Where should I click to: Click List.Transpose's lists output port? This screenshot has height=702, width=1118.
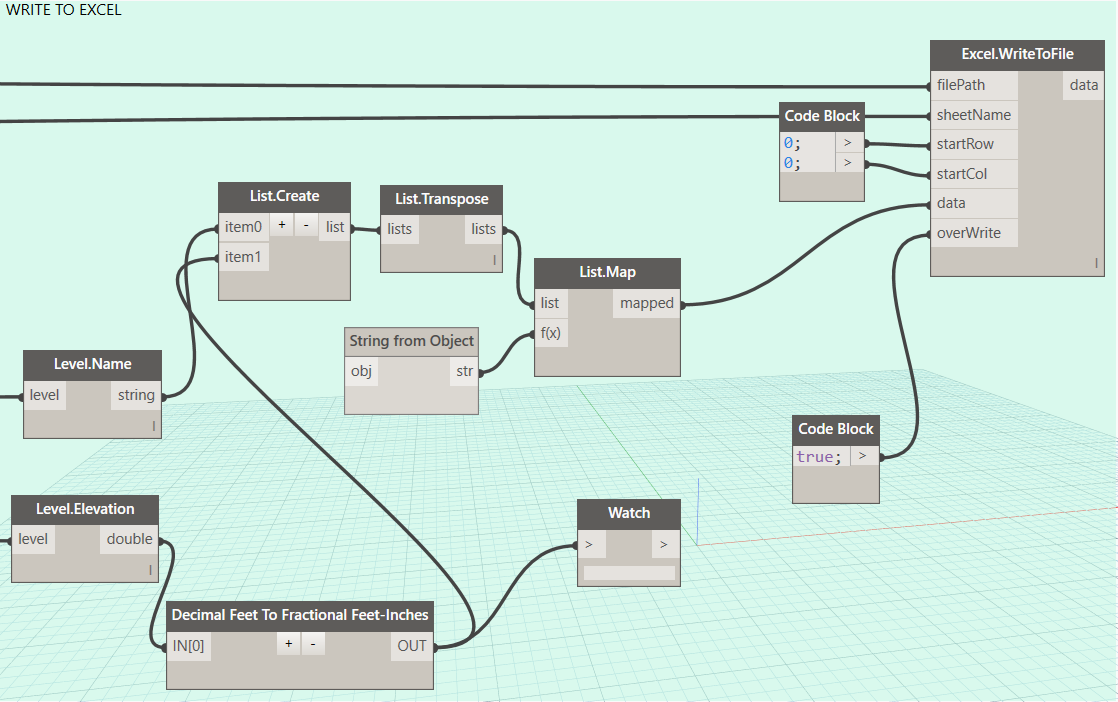point(483,229)
